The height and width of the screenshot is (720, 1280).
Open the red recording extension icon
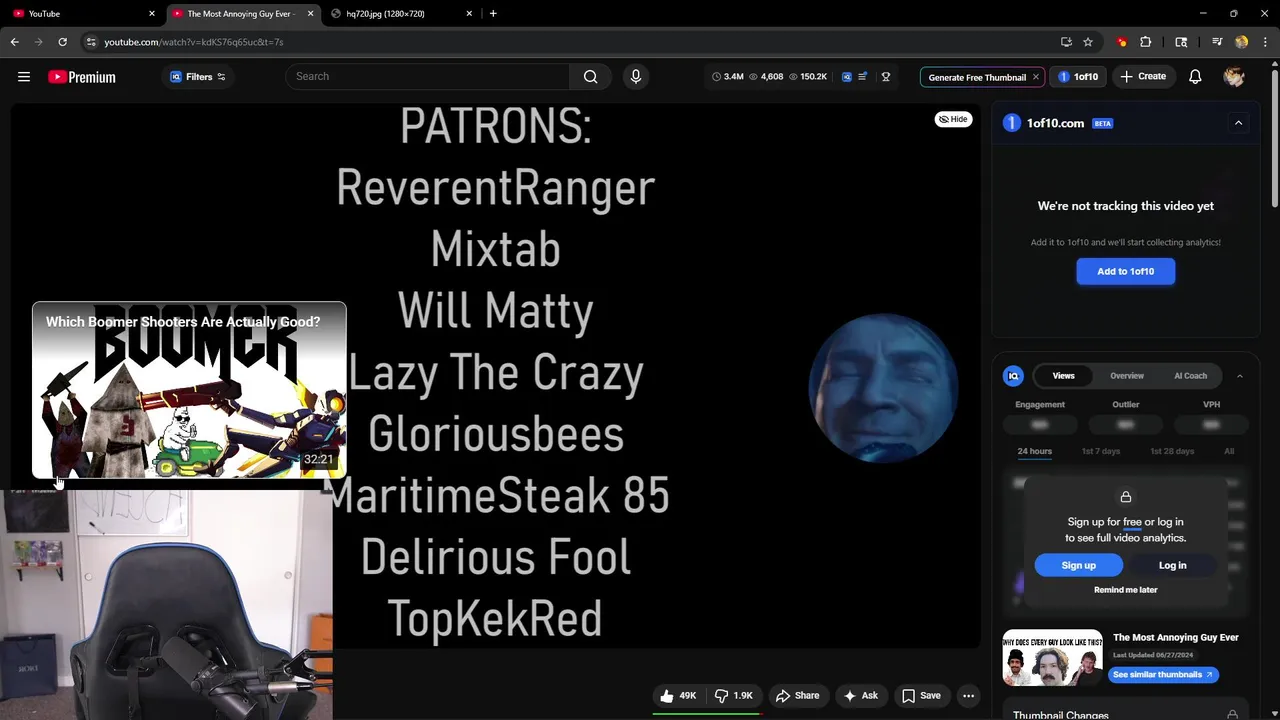[1122, 42]
